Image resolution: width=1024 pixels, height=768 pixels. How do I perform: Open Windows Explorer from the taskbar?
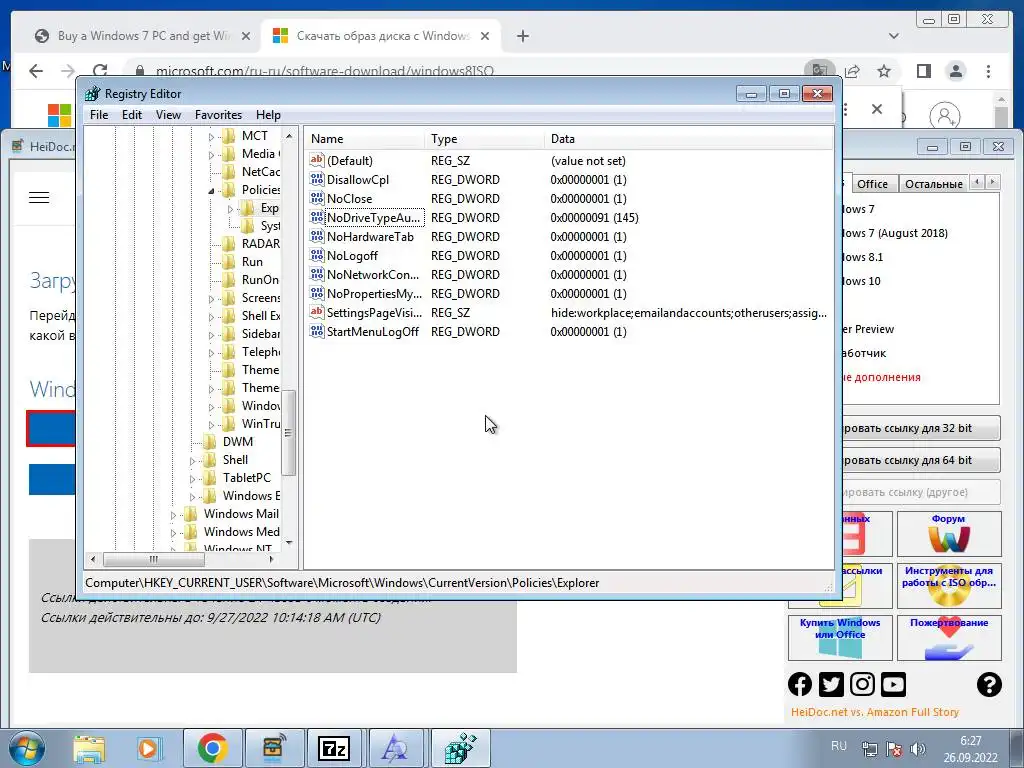click(x=89, y=748)
